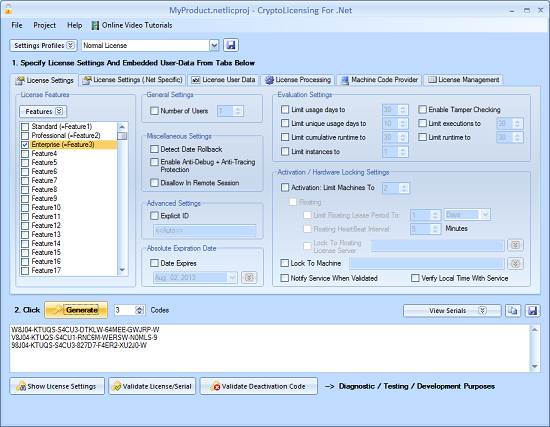Open Online Video Tutorials link

click(x=132, y=25)
